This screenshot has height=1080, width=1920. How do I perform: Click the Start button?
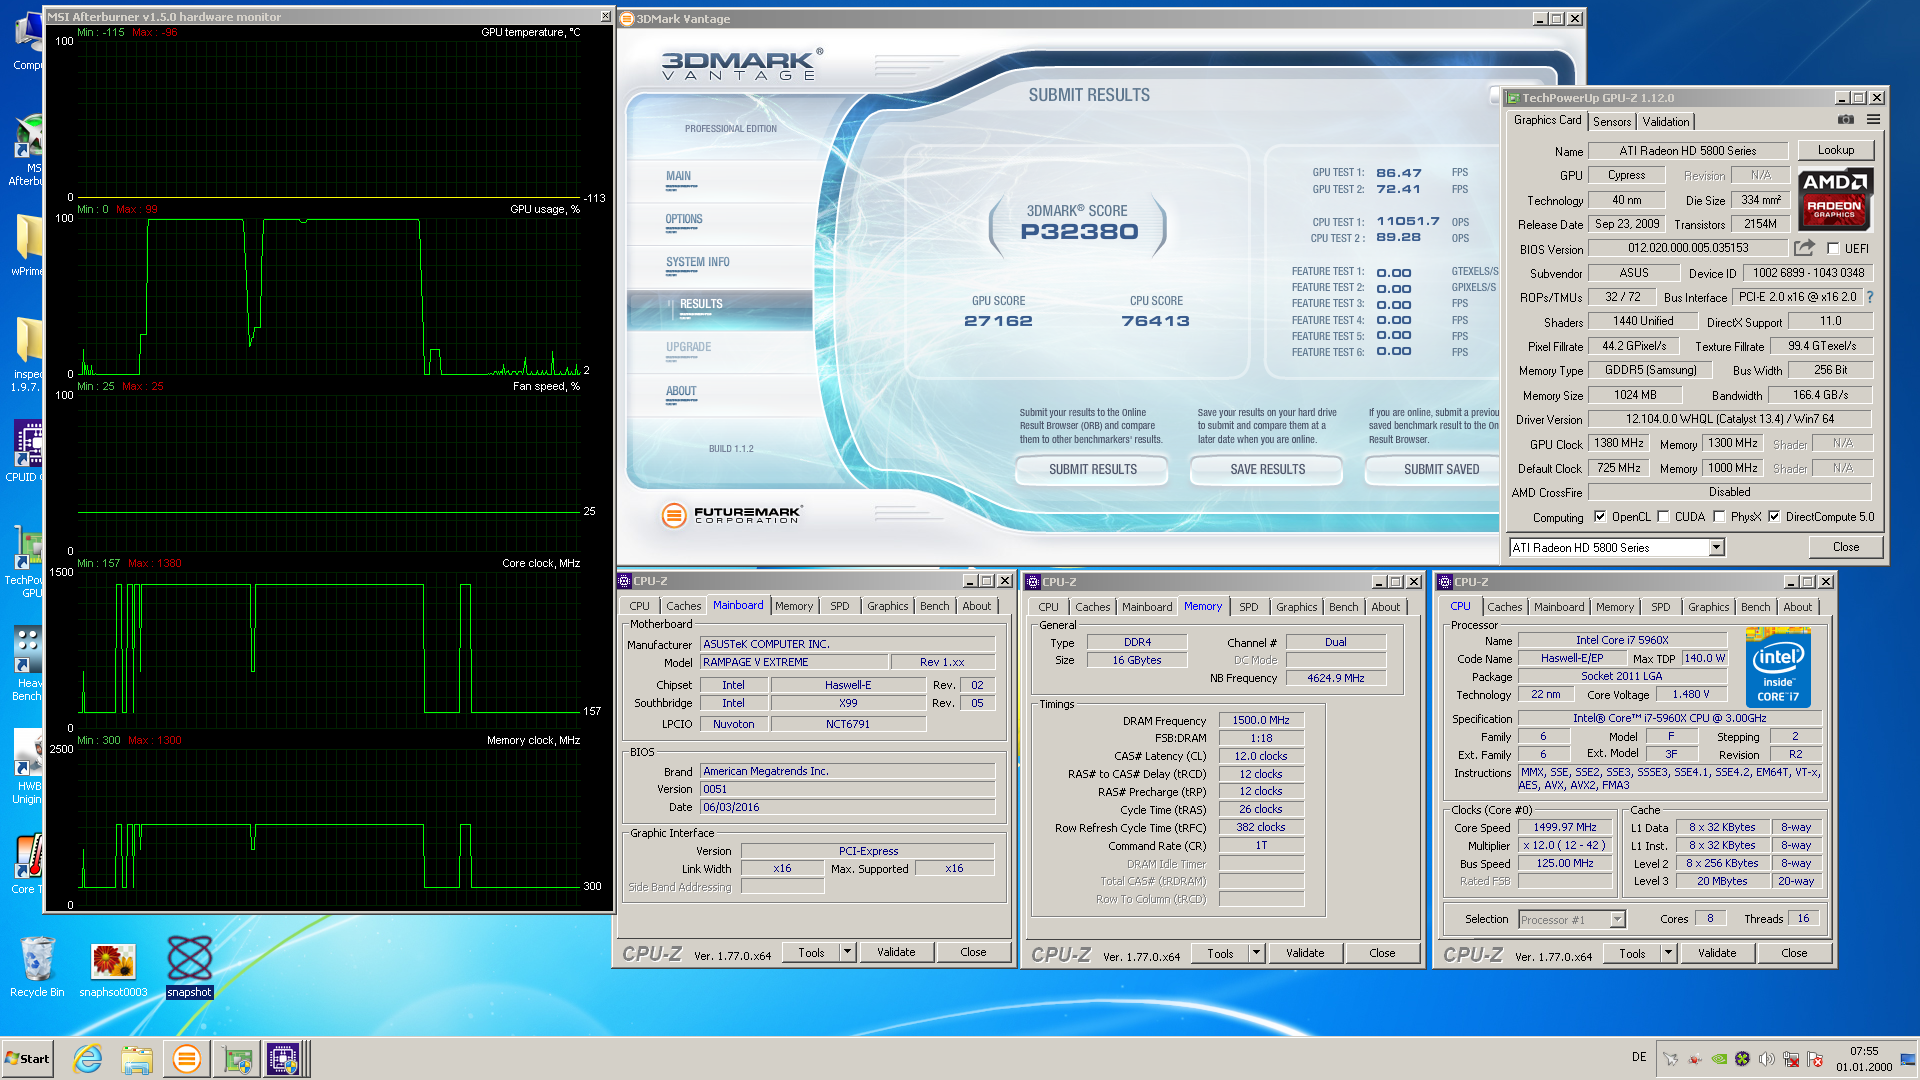[28, 1059]
